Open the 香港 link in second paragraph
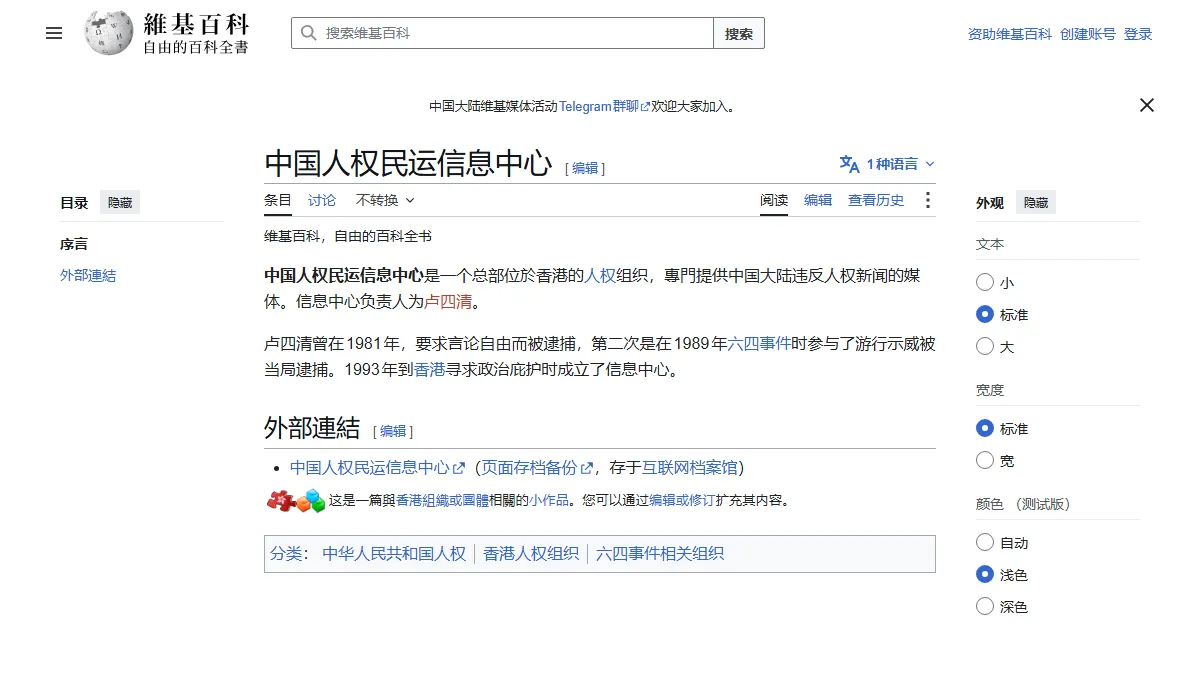The width and height of the screenshot is (1200, 675). (x=430, y=370)
